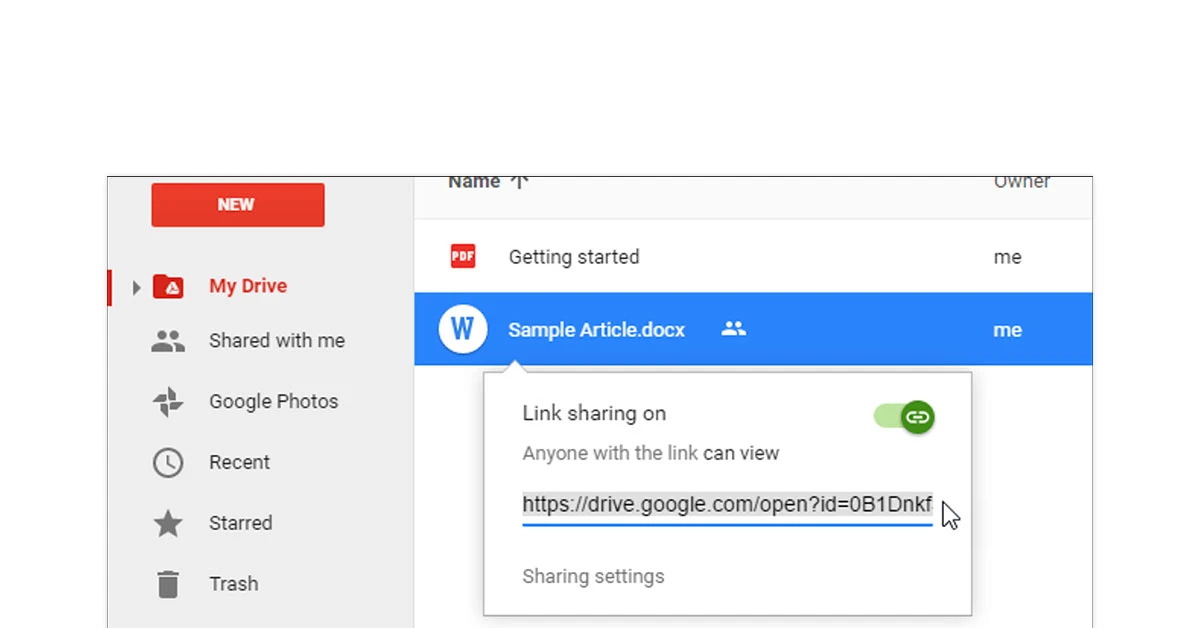This screenshot has width=1200, height=628.
Task: Toggle the Name column sort arrow
Action: pyautogui.click(x=518, y=181)
